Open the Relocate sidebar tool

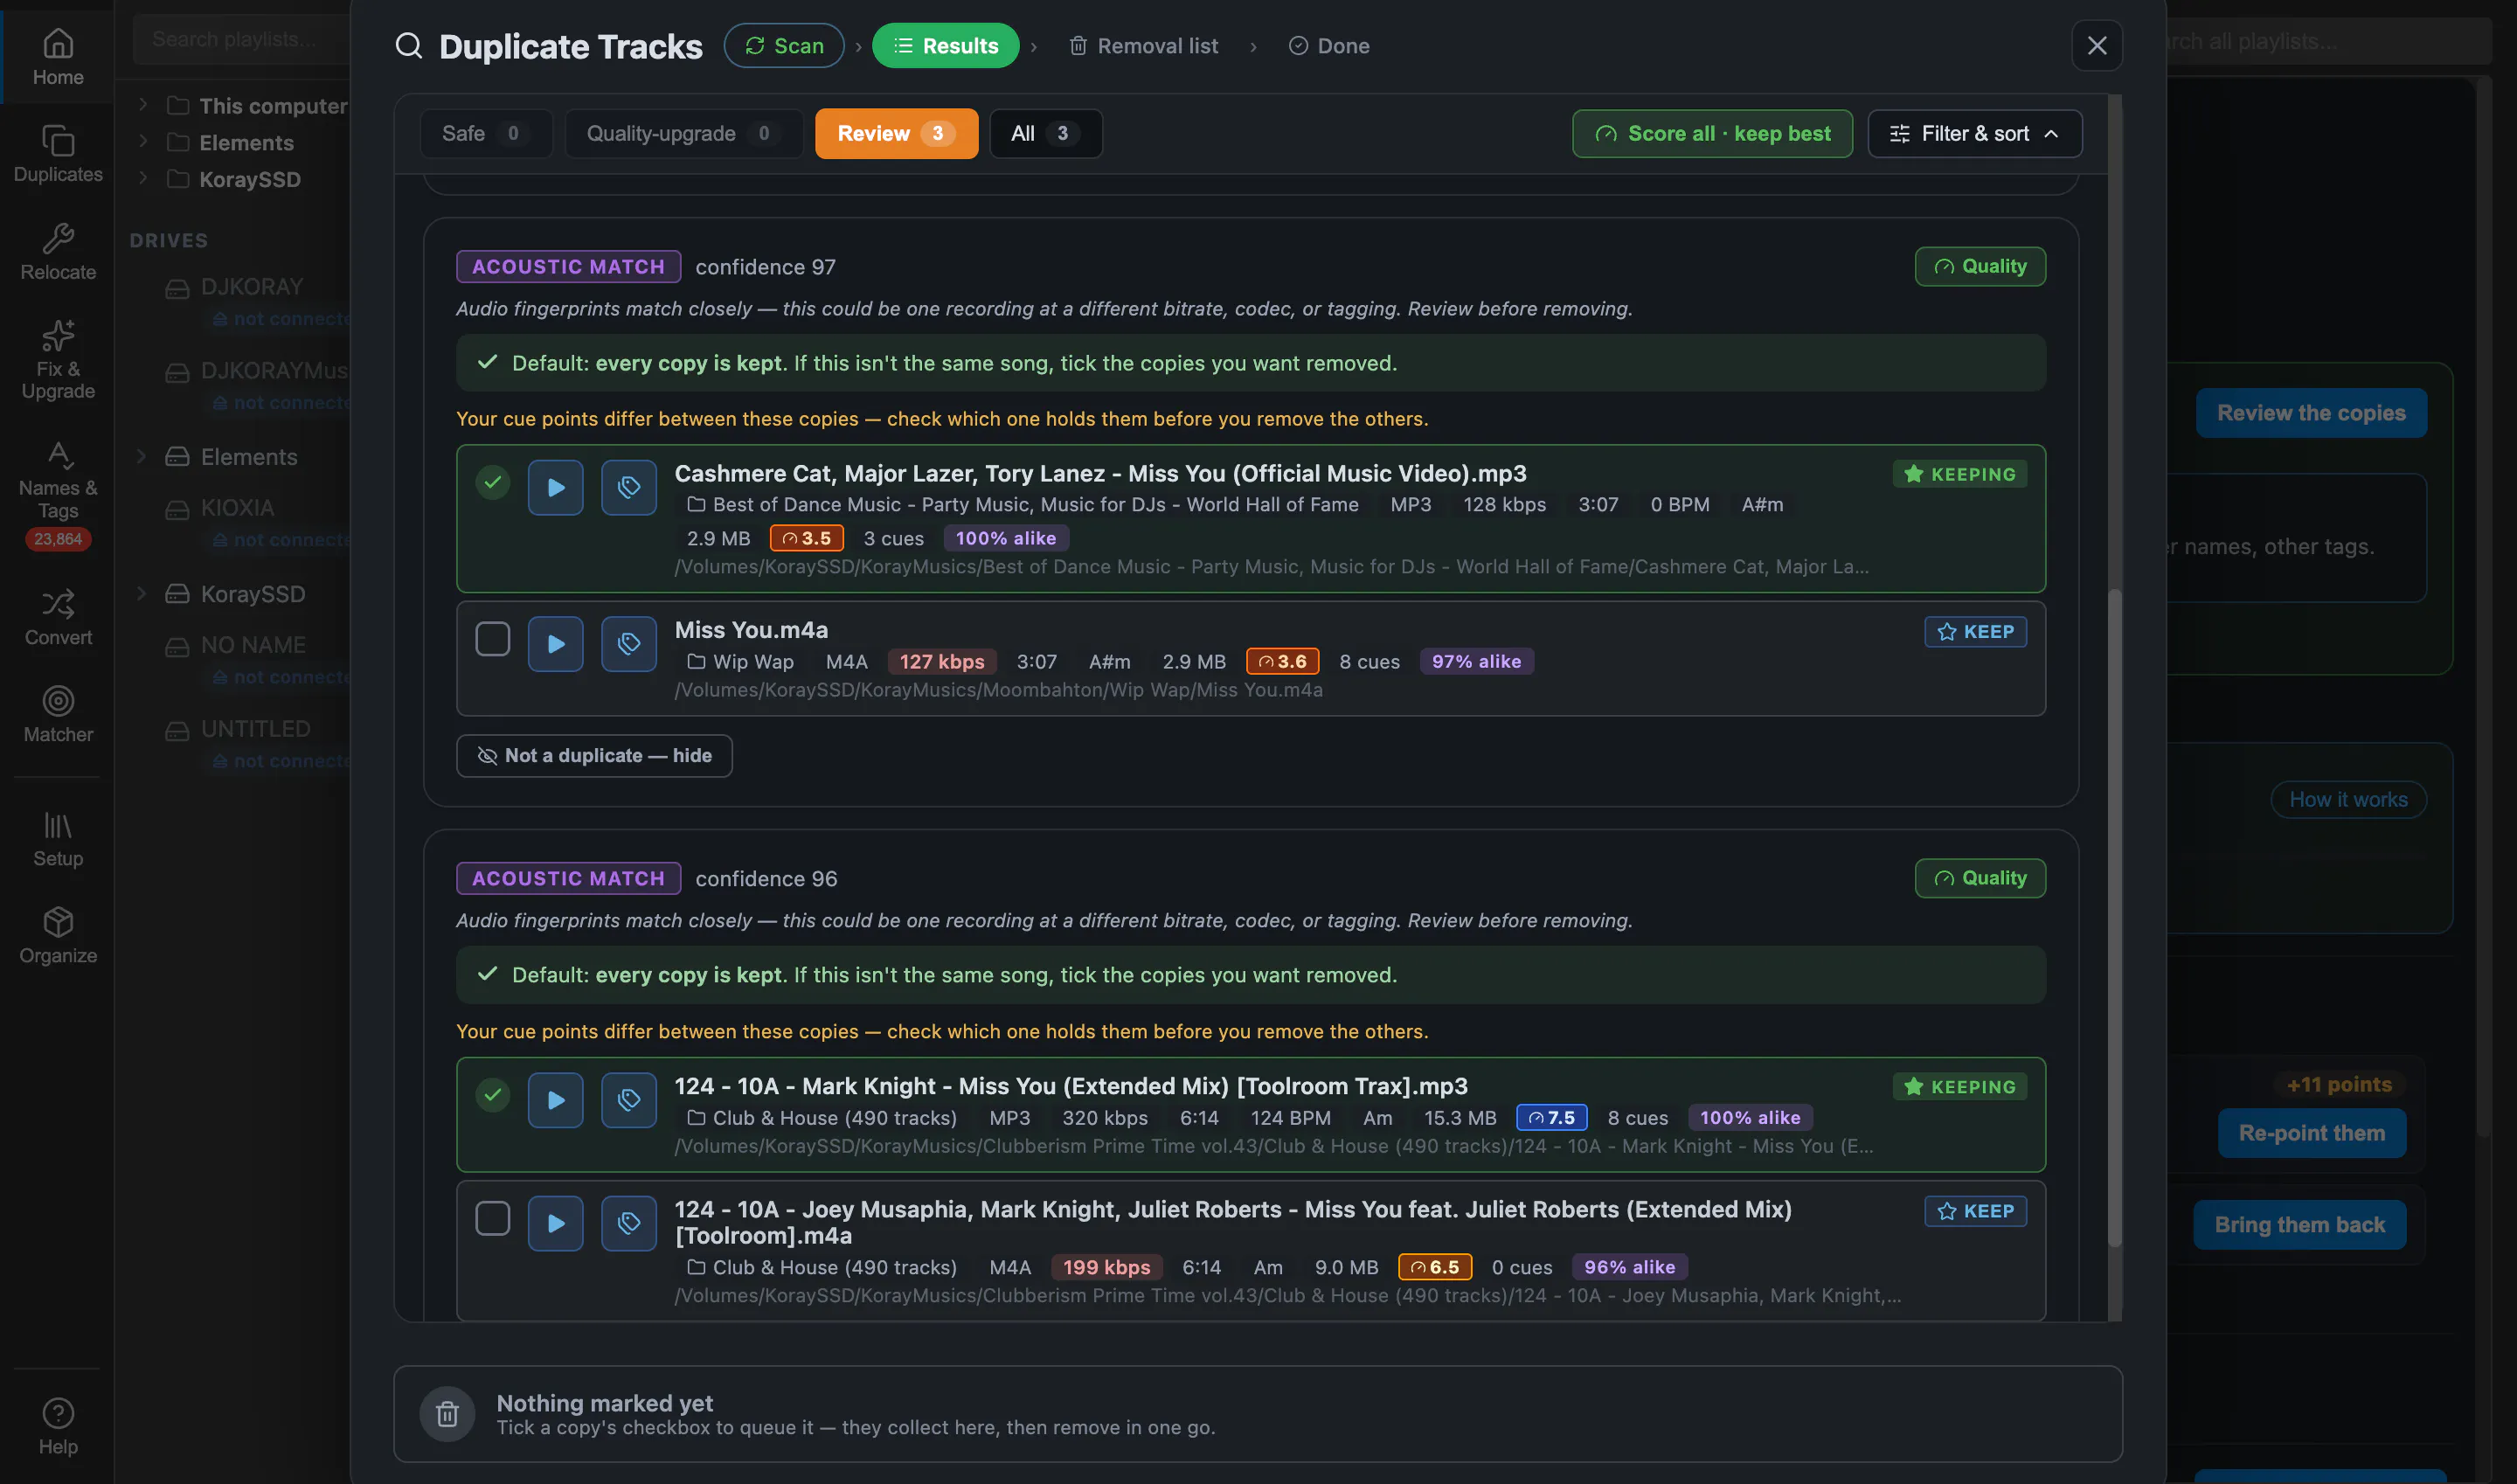point(57,251)
